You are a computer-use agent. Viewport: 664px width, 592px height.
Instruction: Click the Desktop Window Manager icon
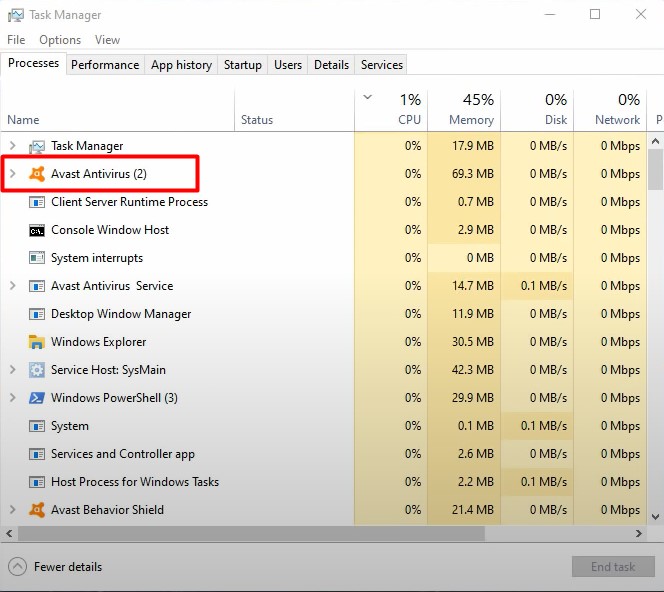(37, 314)
